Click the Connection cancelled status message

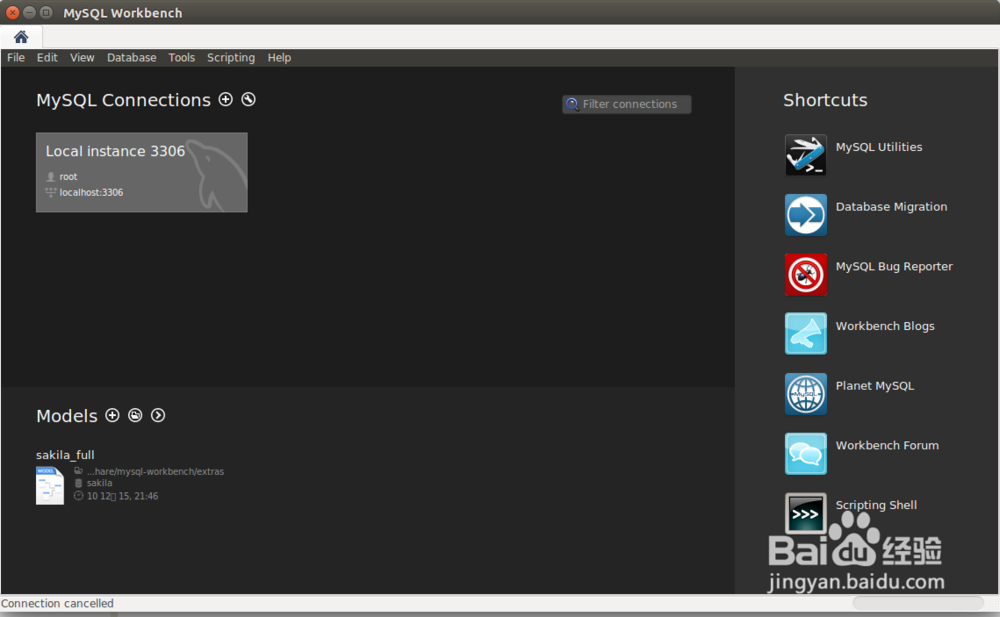(x=57, y=603)
